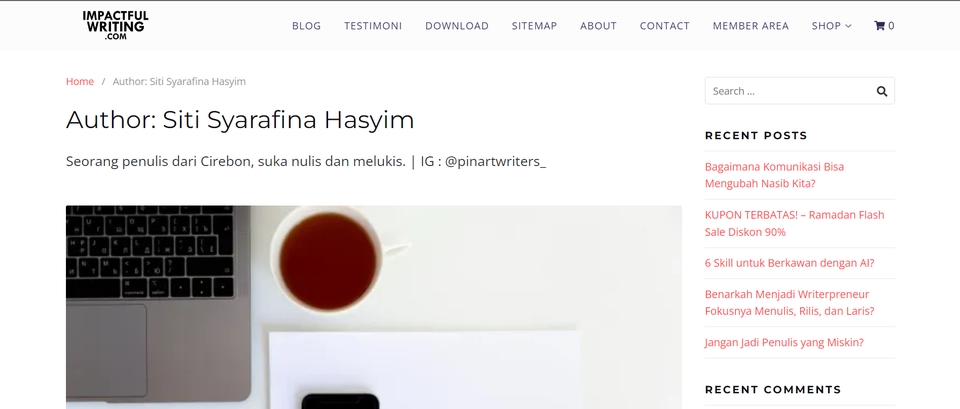Select SITEMAP in the navigation
This screenshot has width=960, height=409.
click(x=534, y=26)
